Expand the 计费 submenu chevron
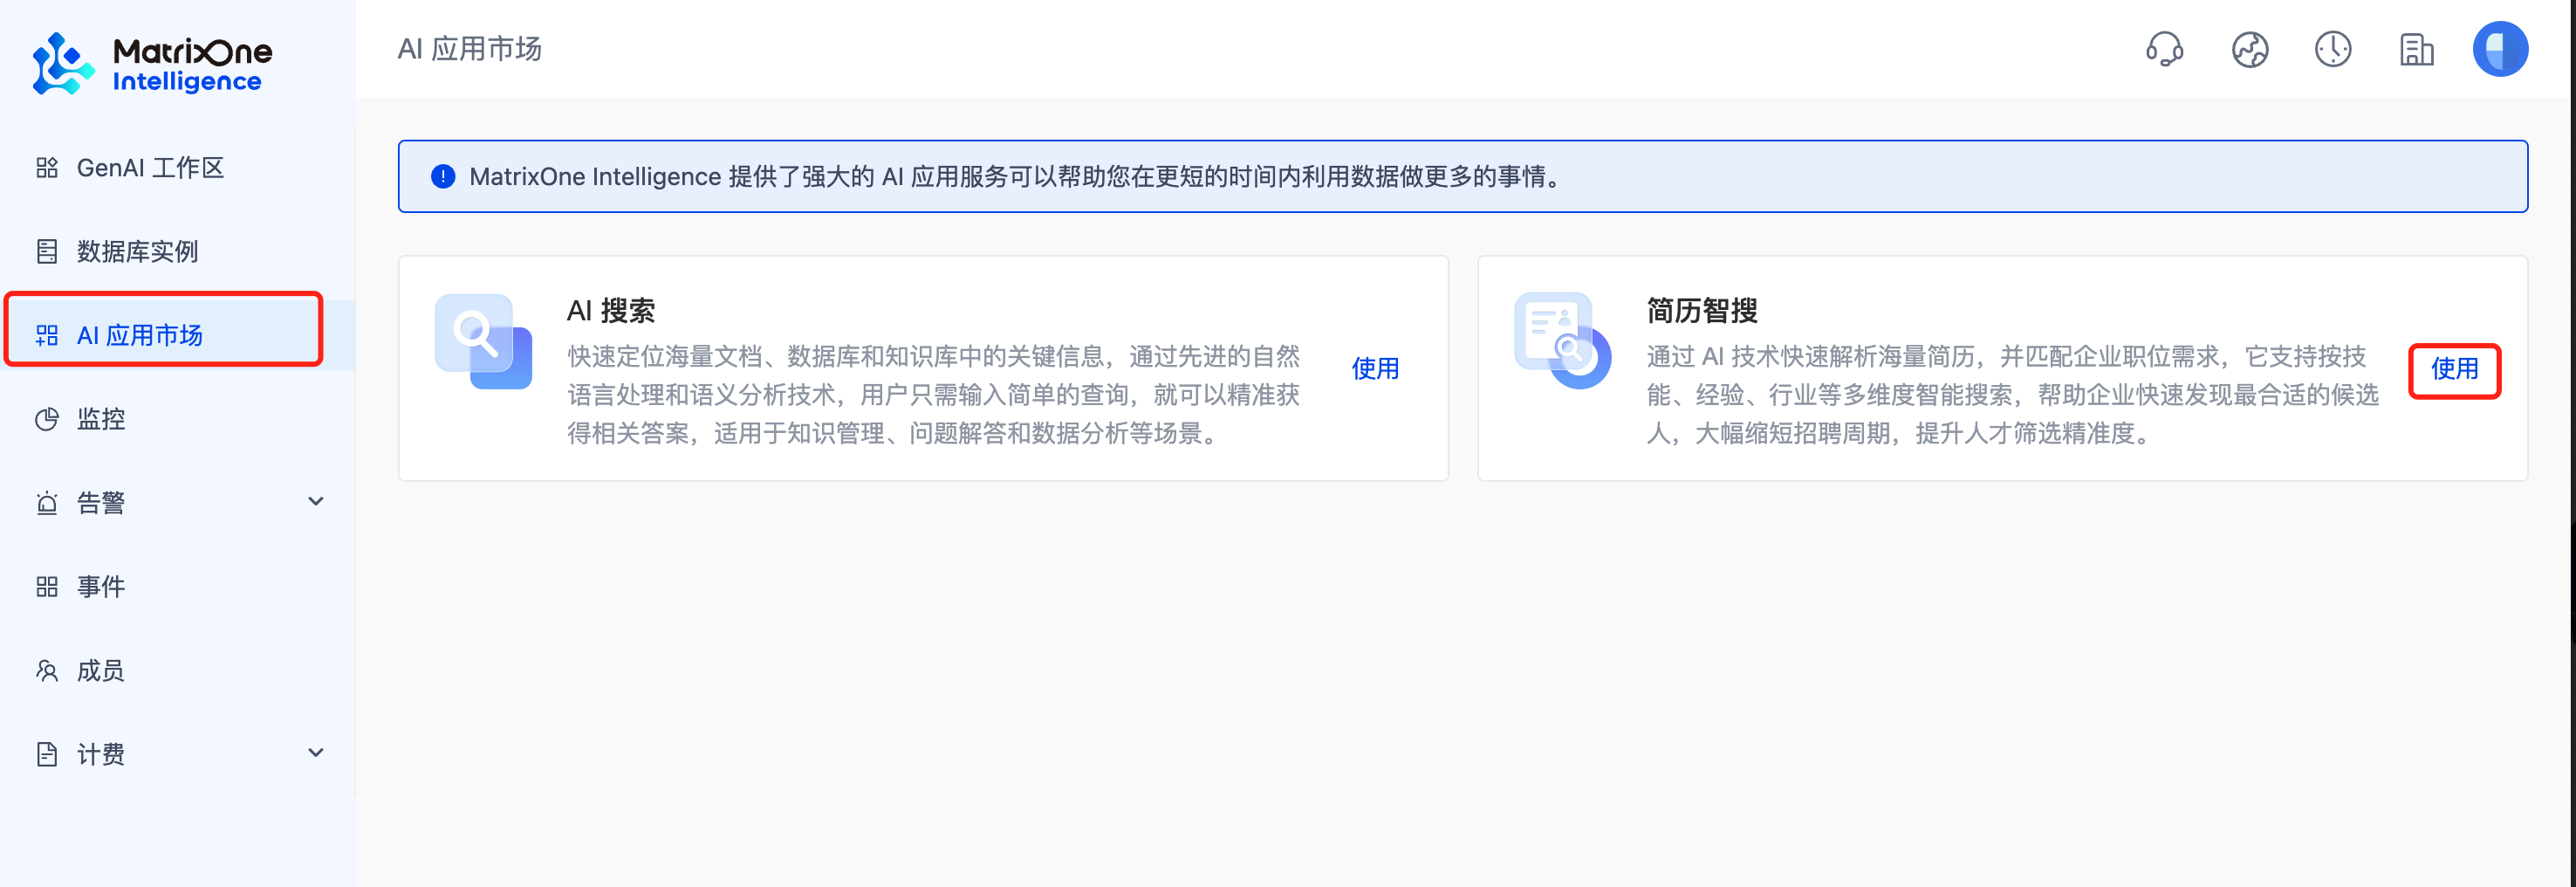Viewport: 2576px width, 887px height. pyautogui.click(x=316, y=753)
